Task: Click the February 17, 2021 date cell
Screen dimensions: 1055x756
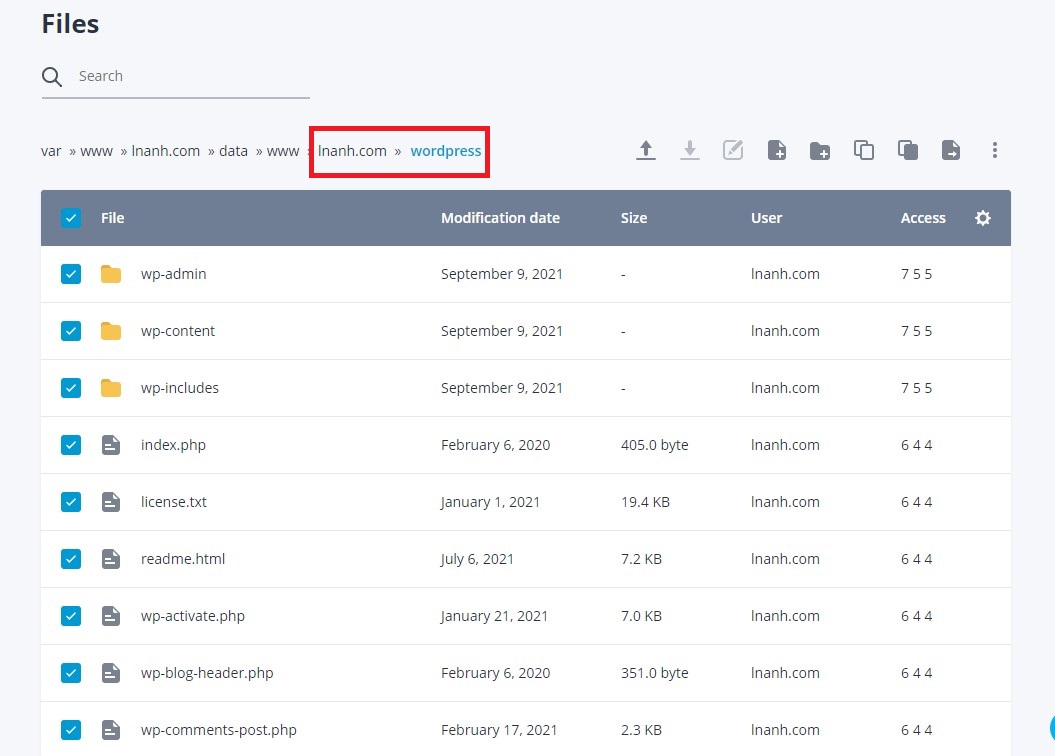Action: click(499, 730)
